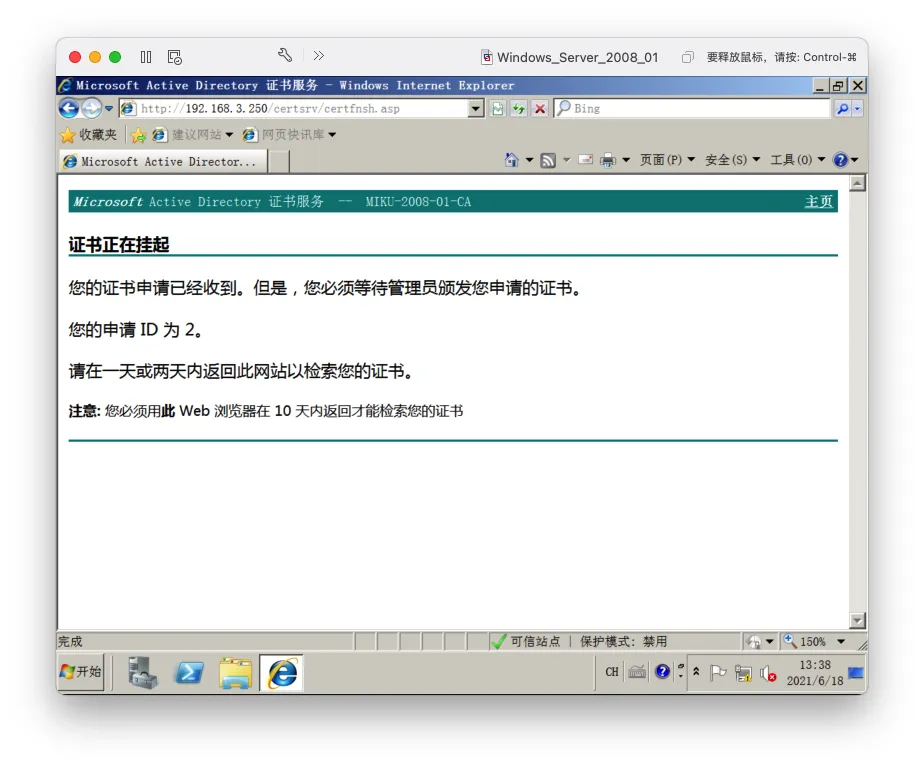Click 可信站点 security zone indicator

[526, 642]
